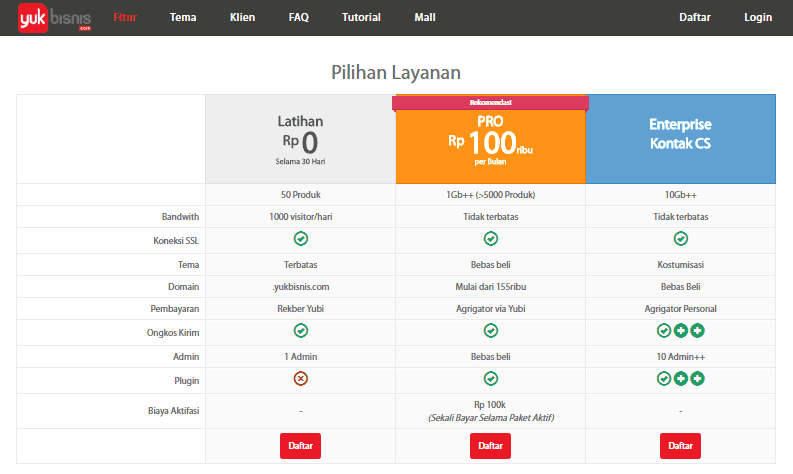Click Ongkos Kirim checkmark in PRO column
Image resolution: width=793 pixels, height=474 pixels.
[x=490, y=330]
